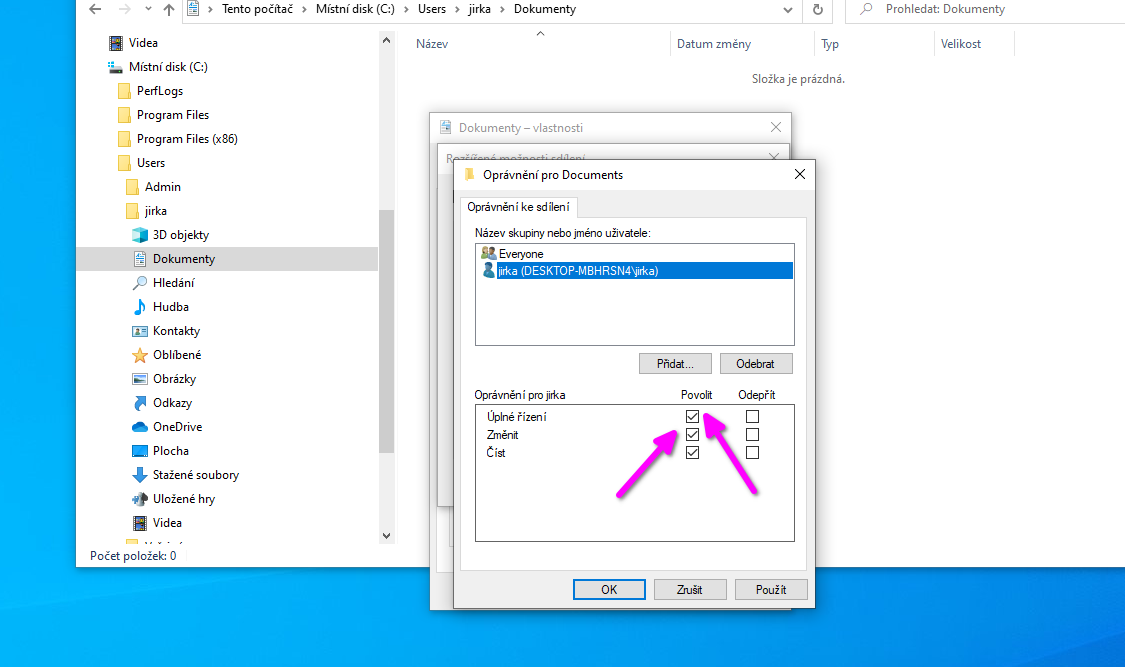Image resolution: width=1125 pixels, height=667 pixels.
Task: Switch to the Oprávnění ke sdílení tab
Action: point(519,206)
